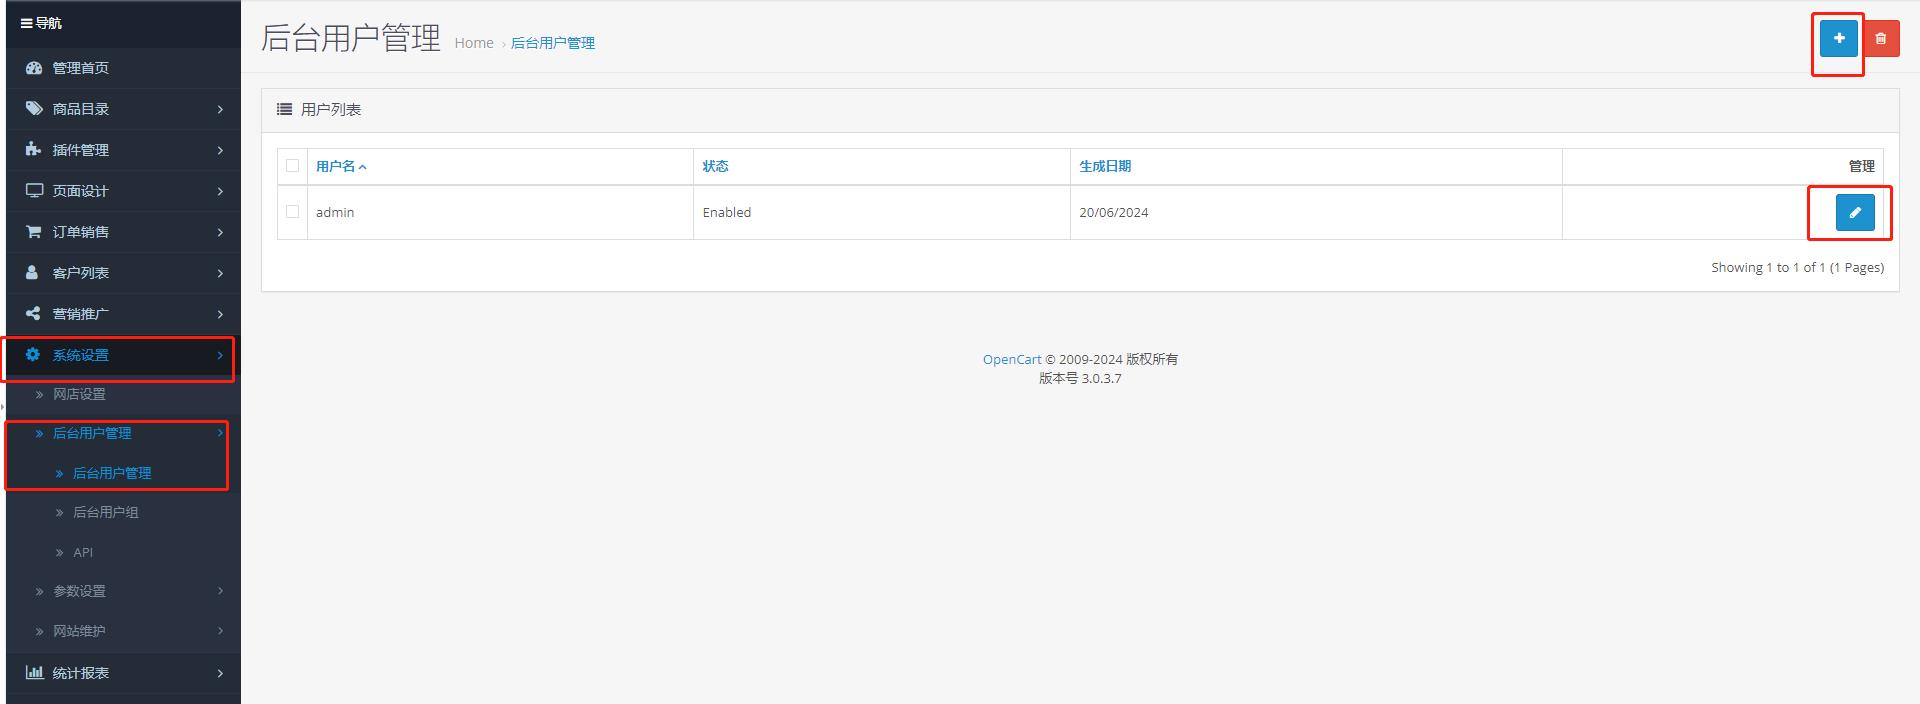Open the 网店设置 menu item
1920x704 pixels.
(79, 395)
